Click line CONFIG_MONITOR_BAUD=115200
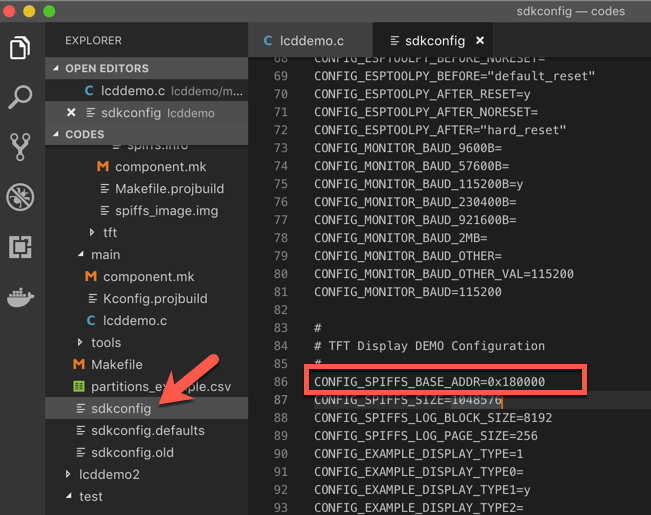 point(408,292)
